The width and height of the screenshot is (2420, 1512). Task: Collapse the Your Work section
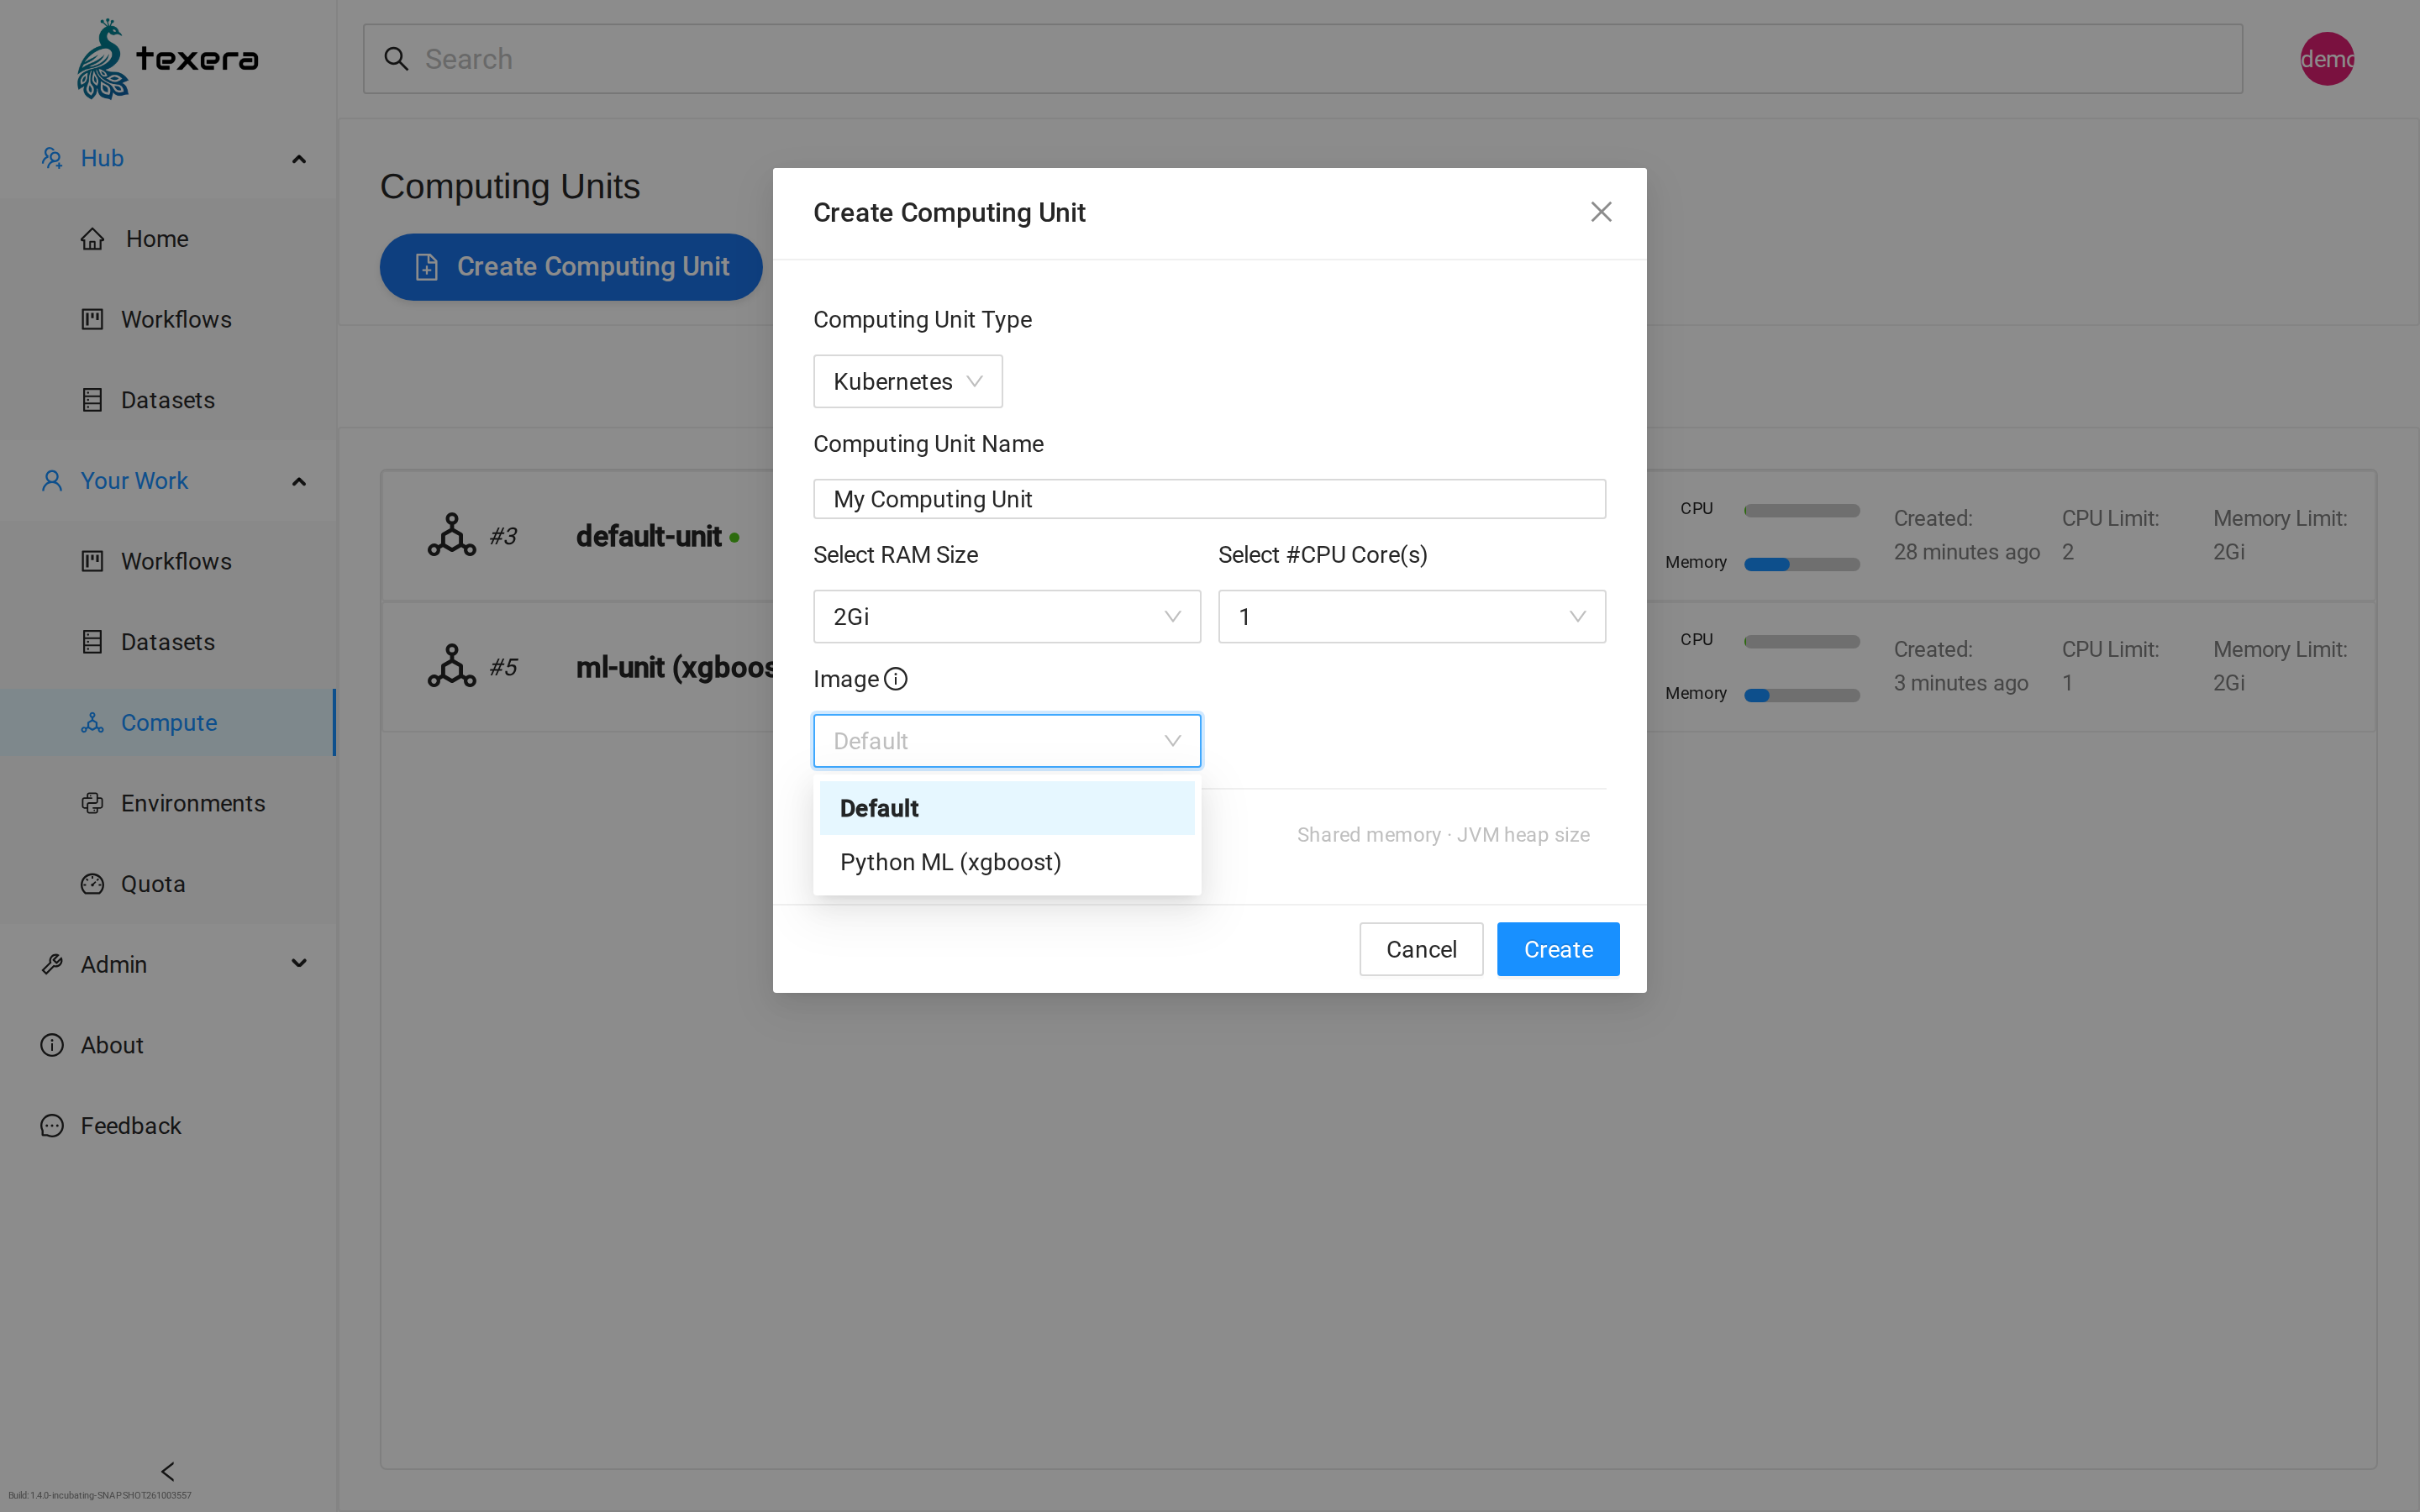[x=298, y=481]
